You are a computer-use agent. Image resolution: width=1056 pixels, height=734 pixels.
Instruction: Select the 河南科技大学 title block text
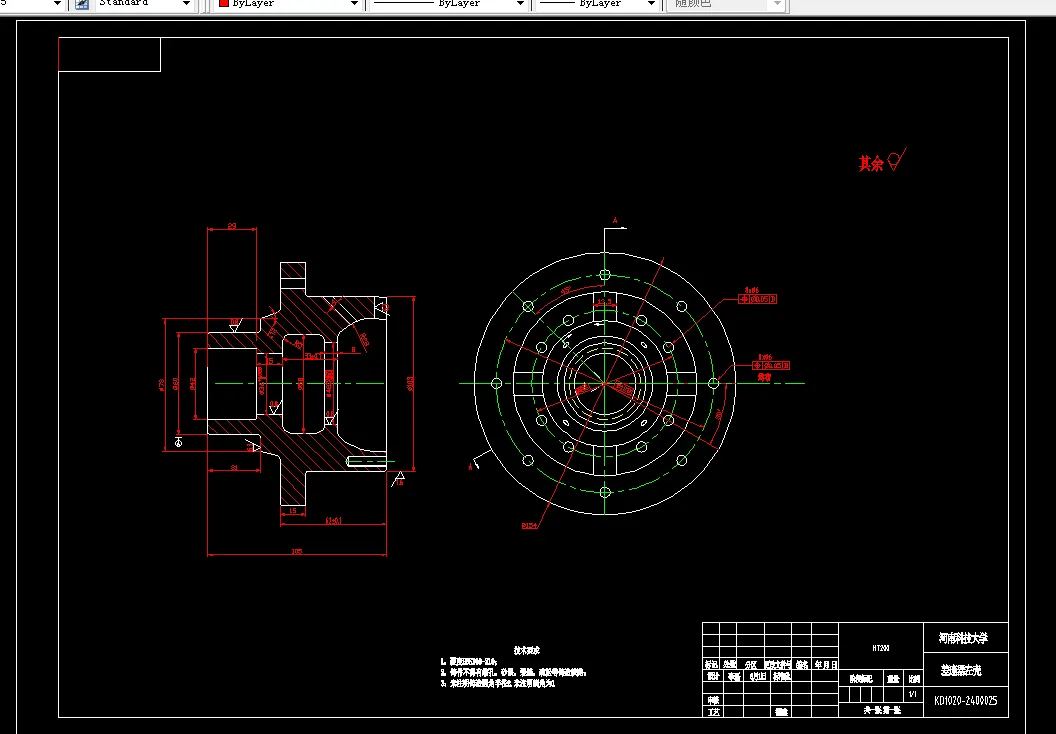pyautogui.click(x=963, y=638)
